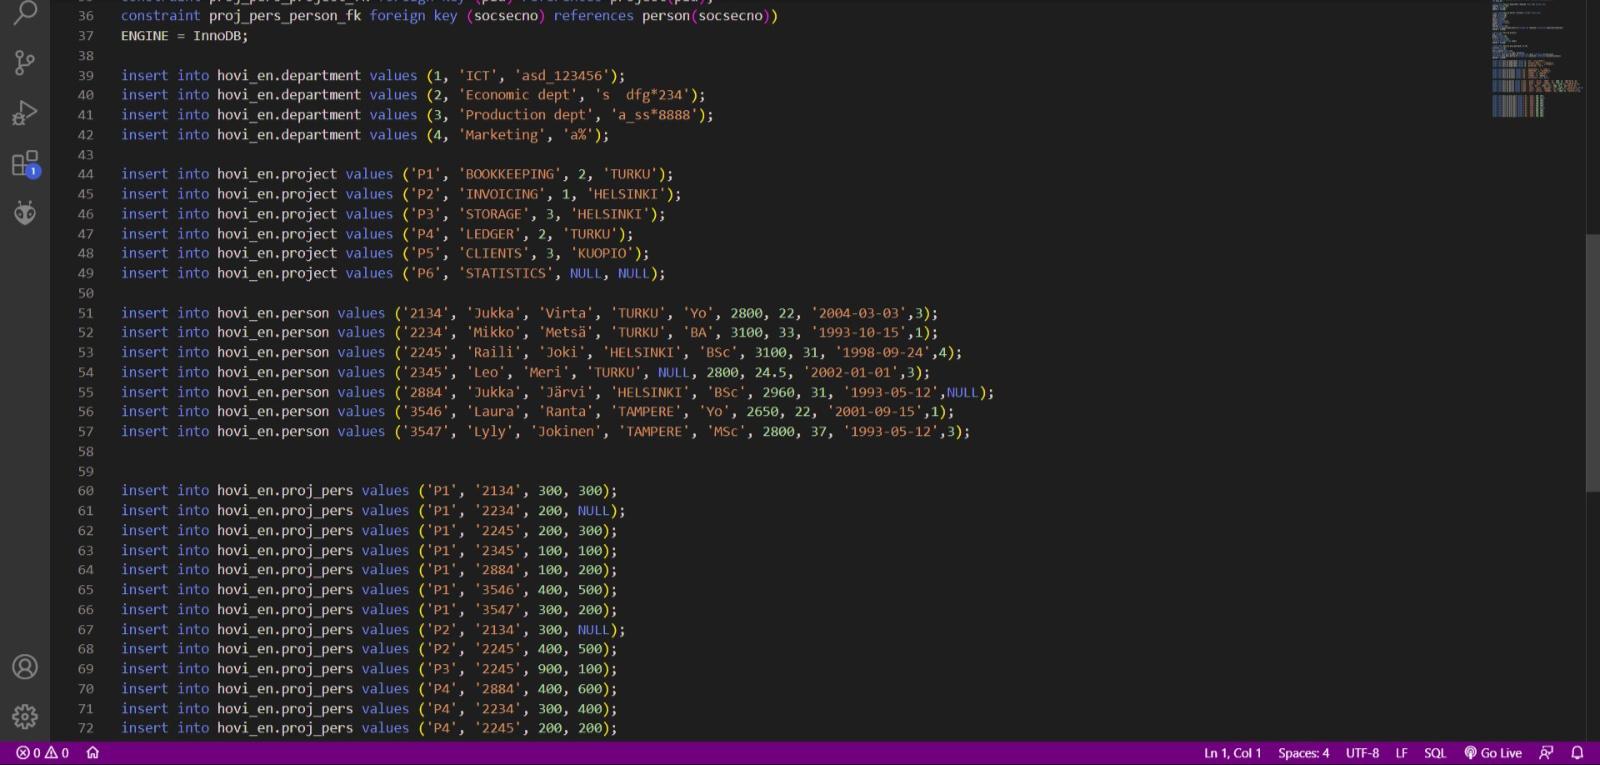Open the Run and Debug view
The width and height of the screenshot is (1600, 765).
point(25,113)
